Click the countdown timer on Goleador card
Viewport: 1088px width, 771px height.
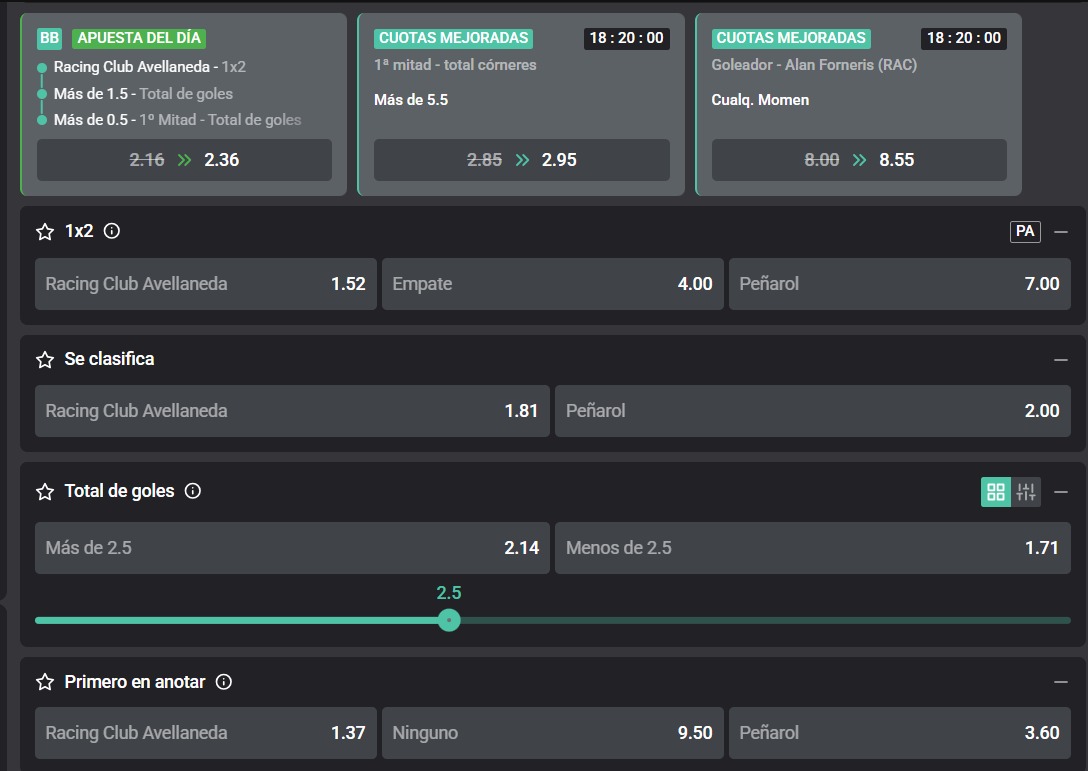point(964,38)
